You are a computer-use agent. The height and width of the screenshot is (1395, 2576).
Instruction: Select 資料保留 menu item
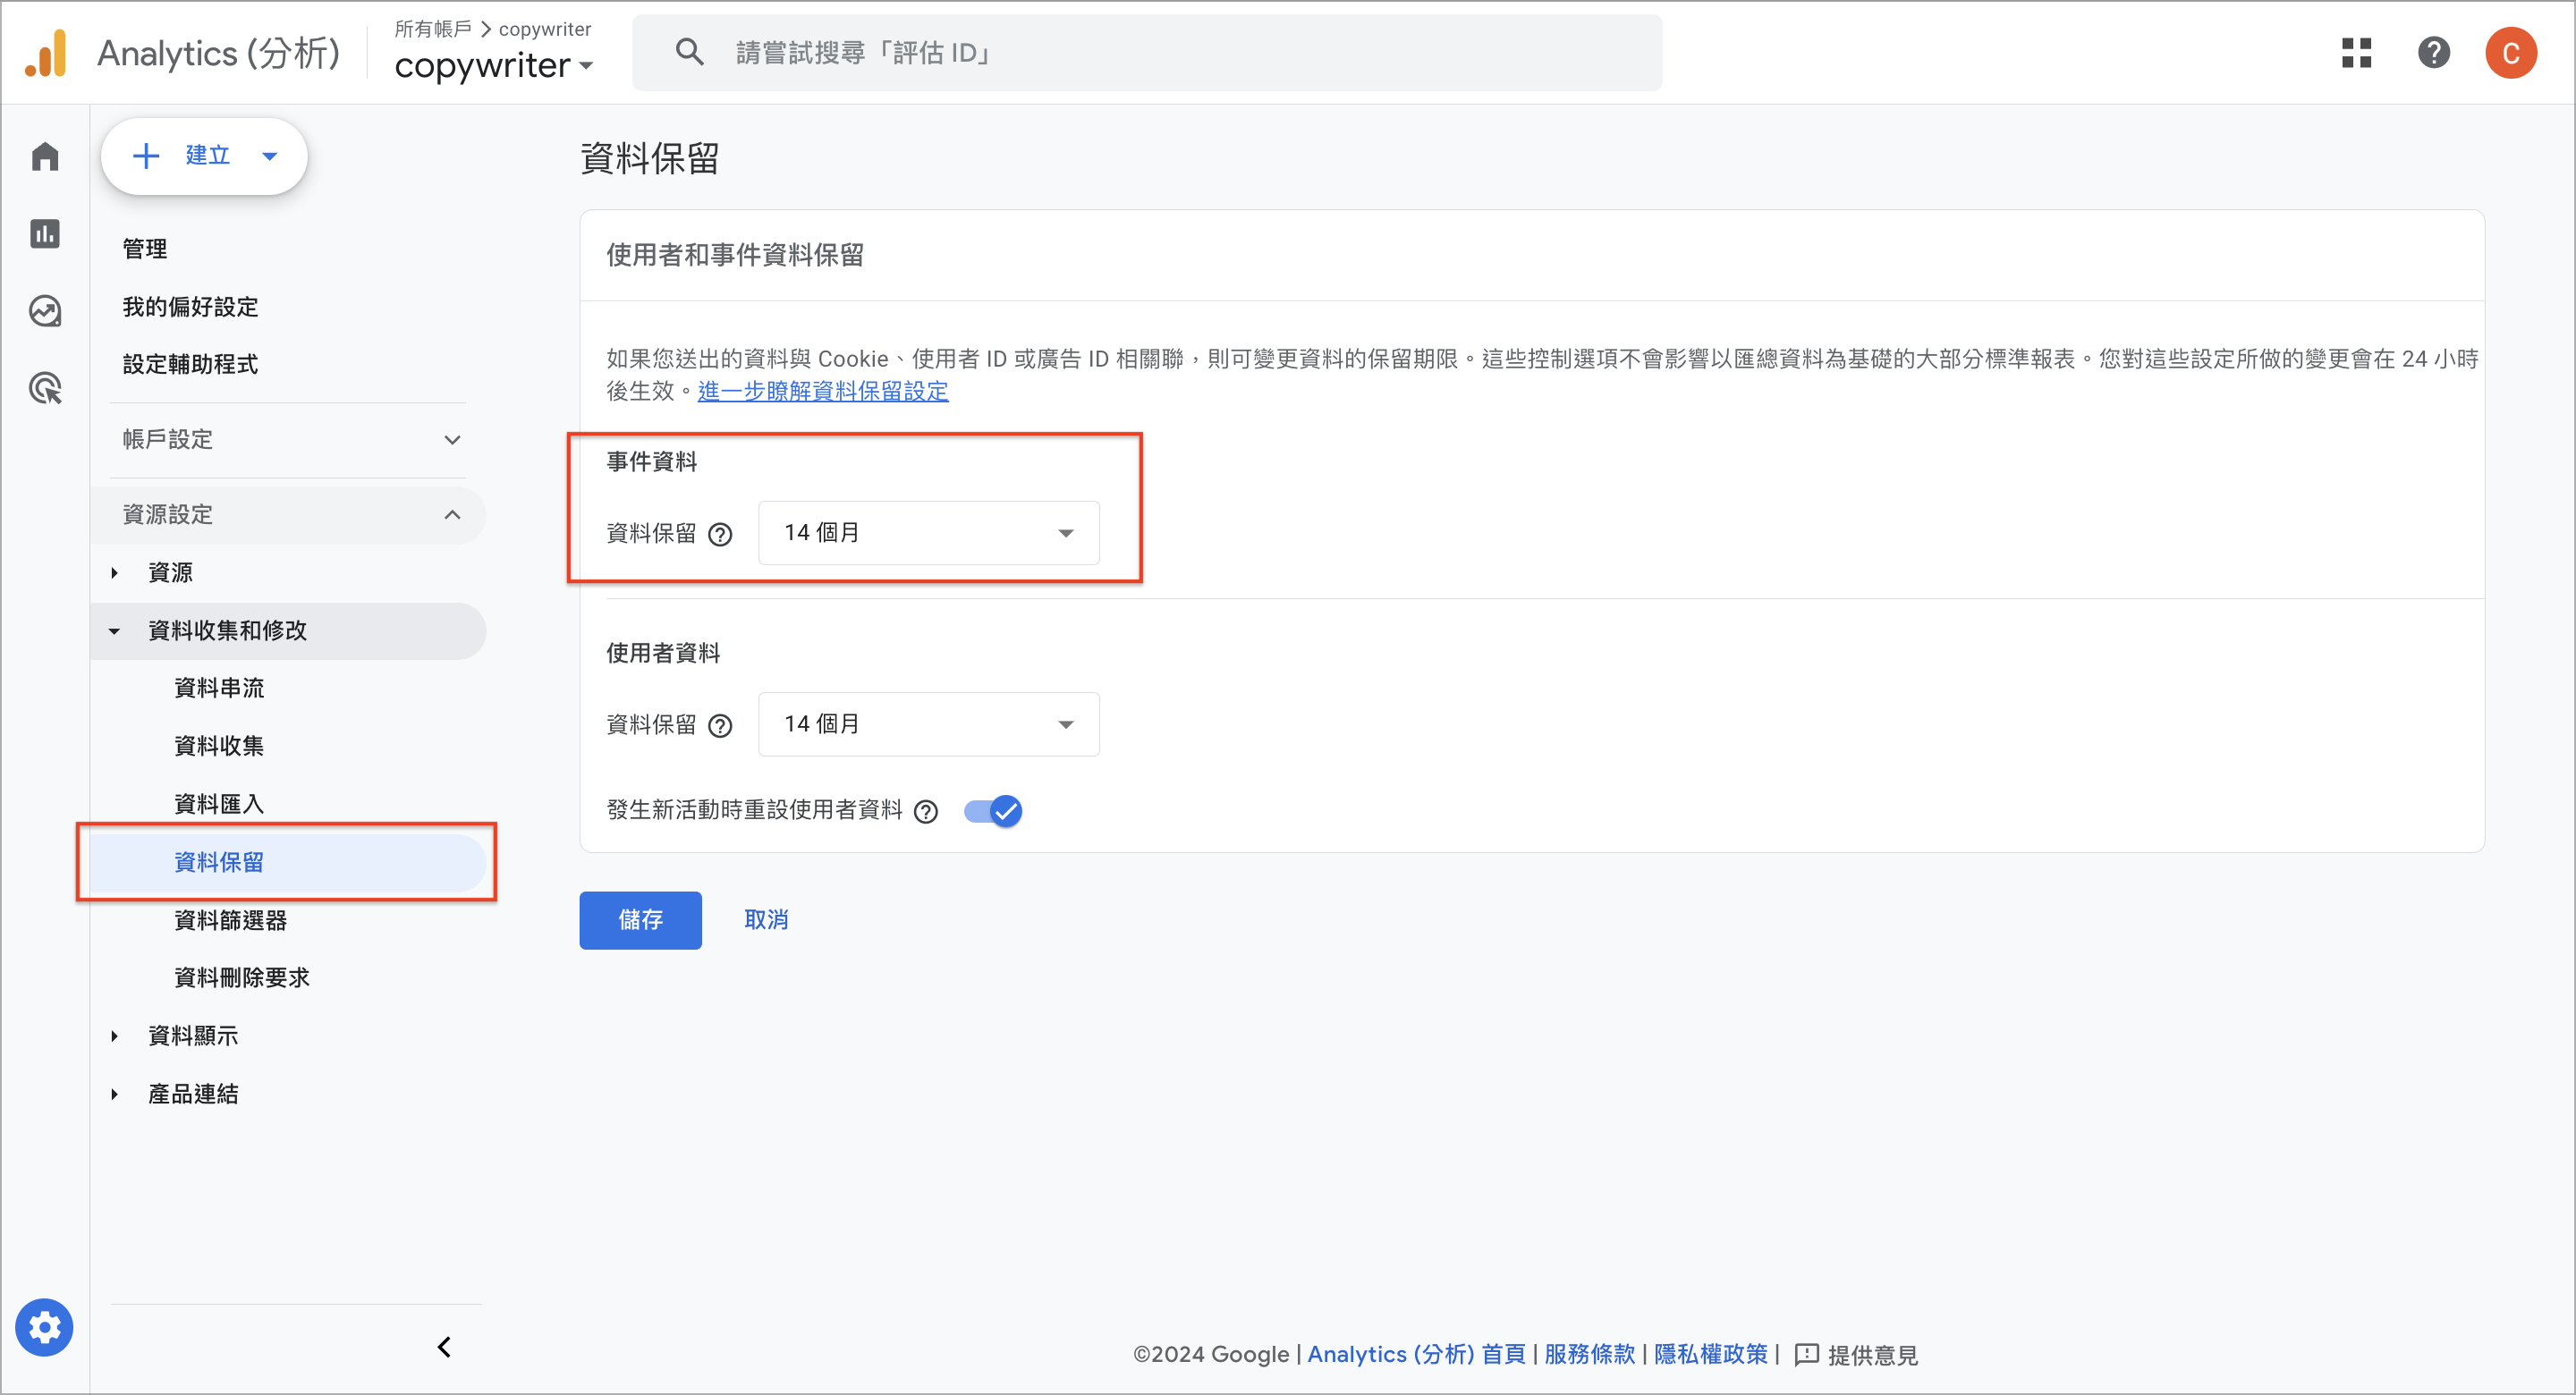pyautogui.click(x=288, y=862)
